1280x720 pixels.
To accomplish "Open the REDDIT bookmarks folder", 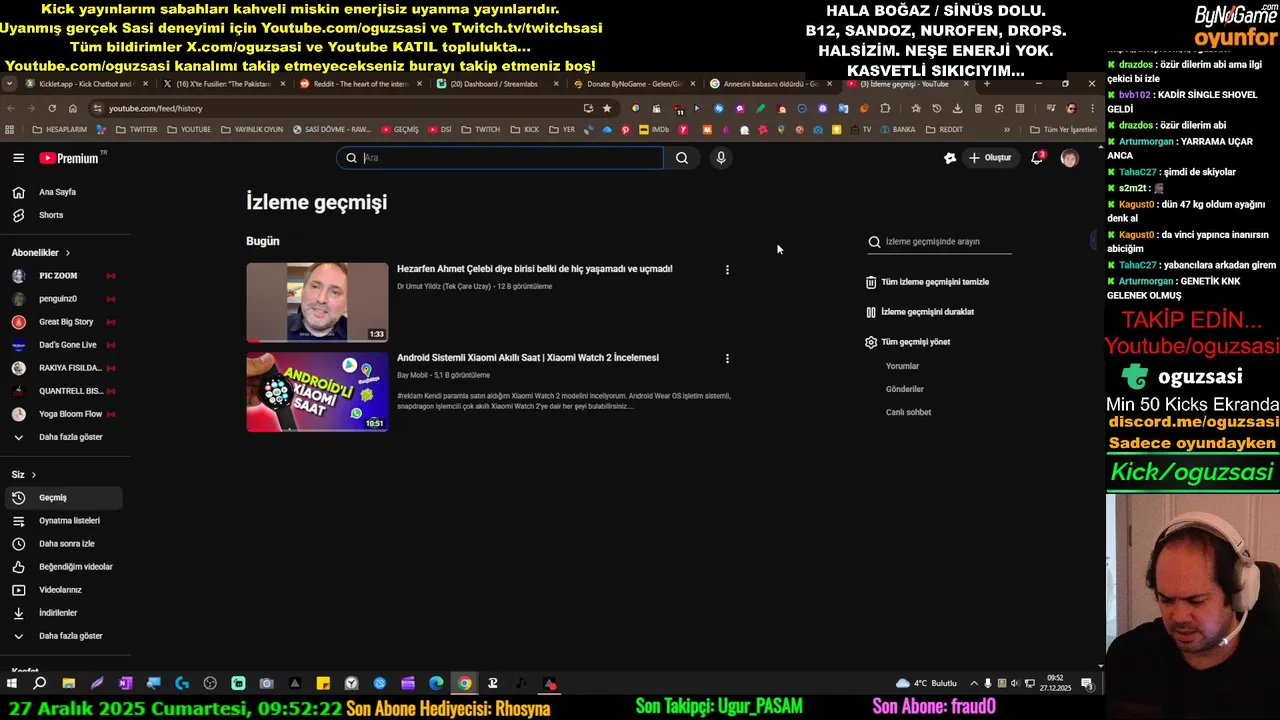I will (945, 130).
